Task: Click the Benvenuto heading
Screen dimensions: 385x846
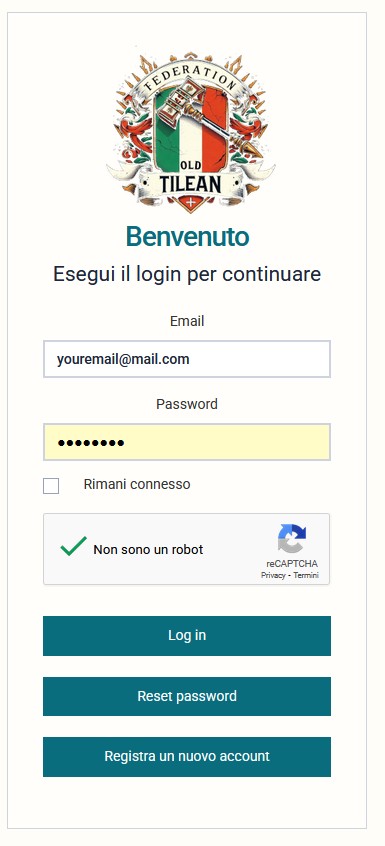Action: coord(187,237)
